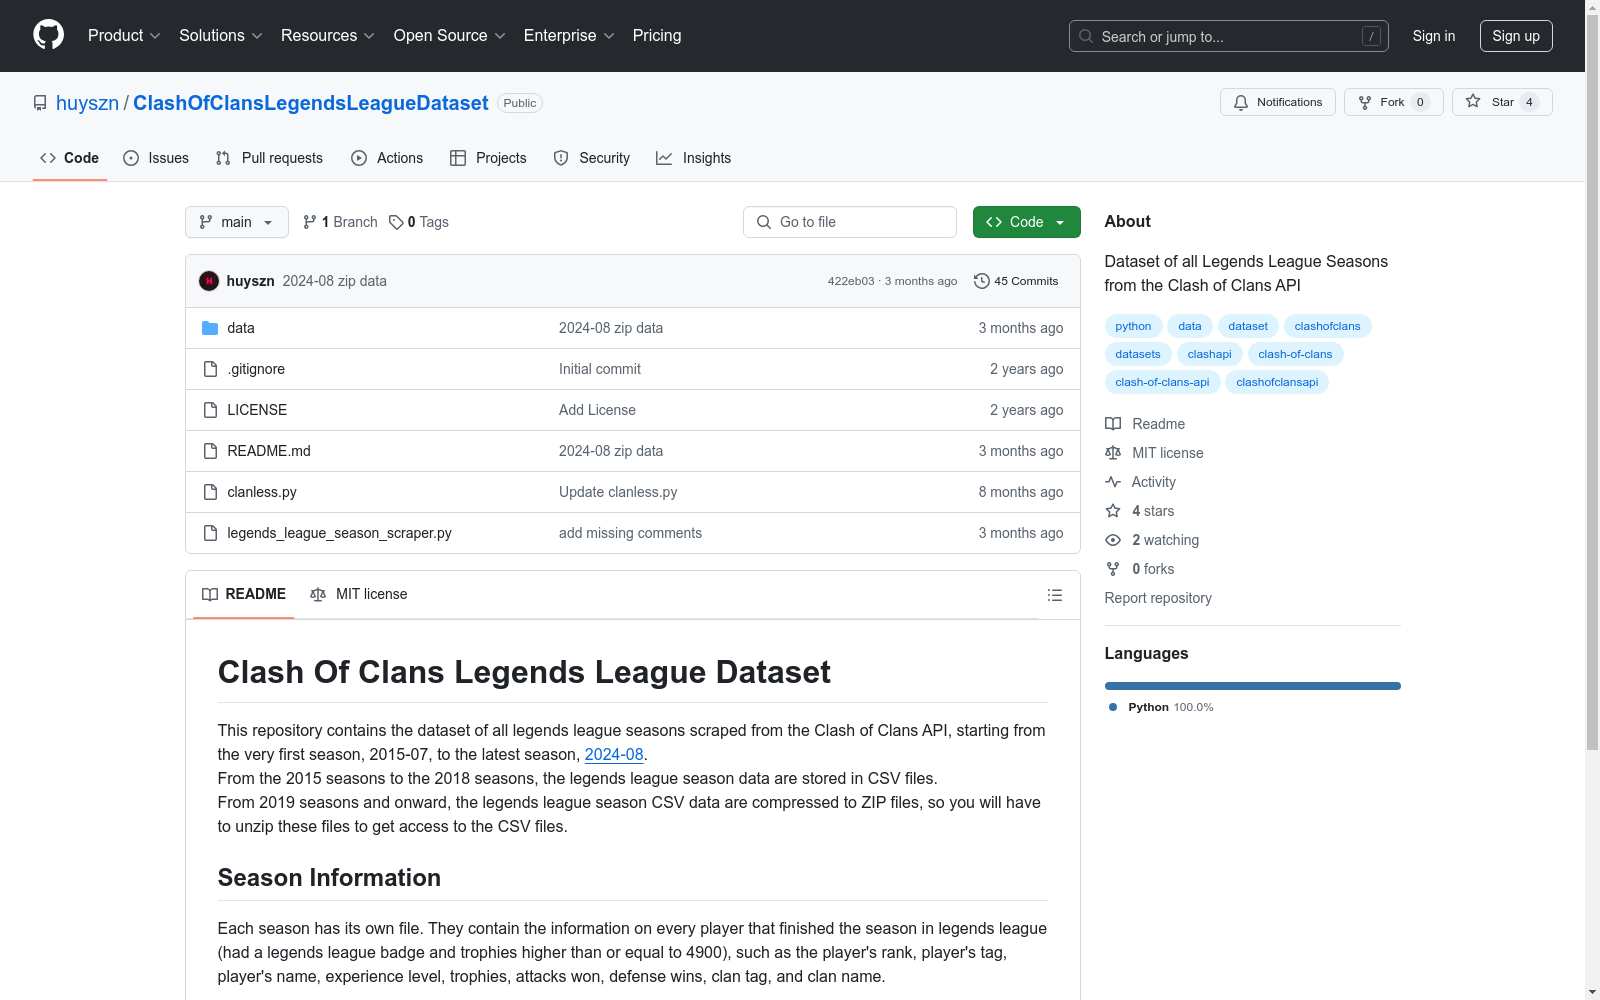The width and height of the screenshot is (1600, 1000).
Task: Click the star icon to star repository
Action: 1473,101
